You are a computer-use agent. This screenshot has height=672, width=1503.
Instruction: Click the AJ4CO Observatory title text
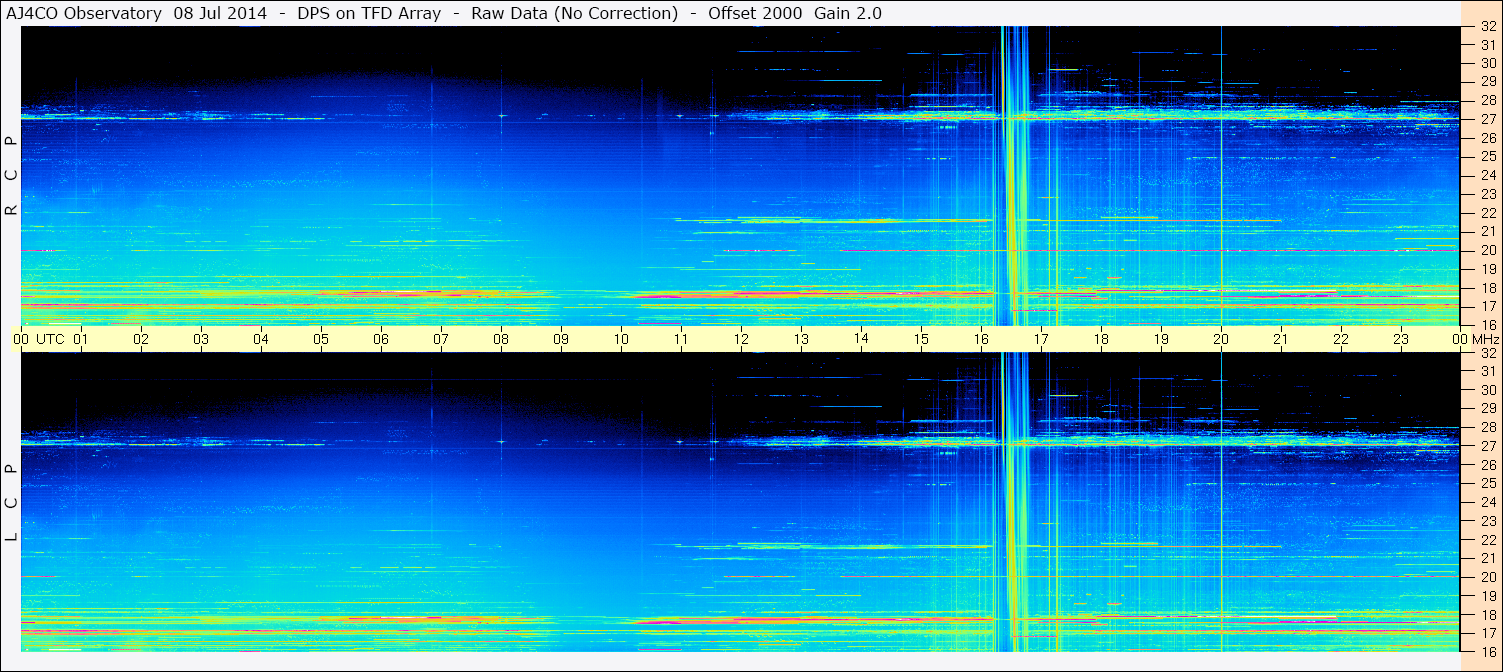click(x=84, y=13)
